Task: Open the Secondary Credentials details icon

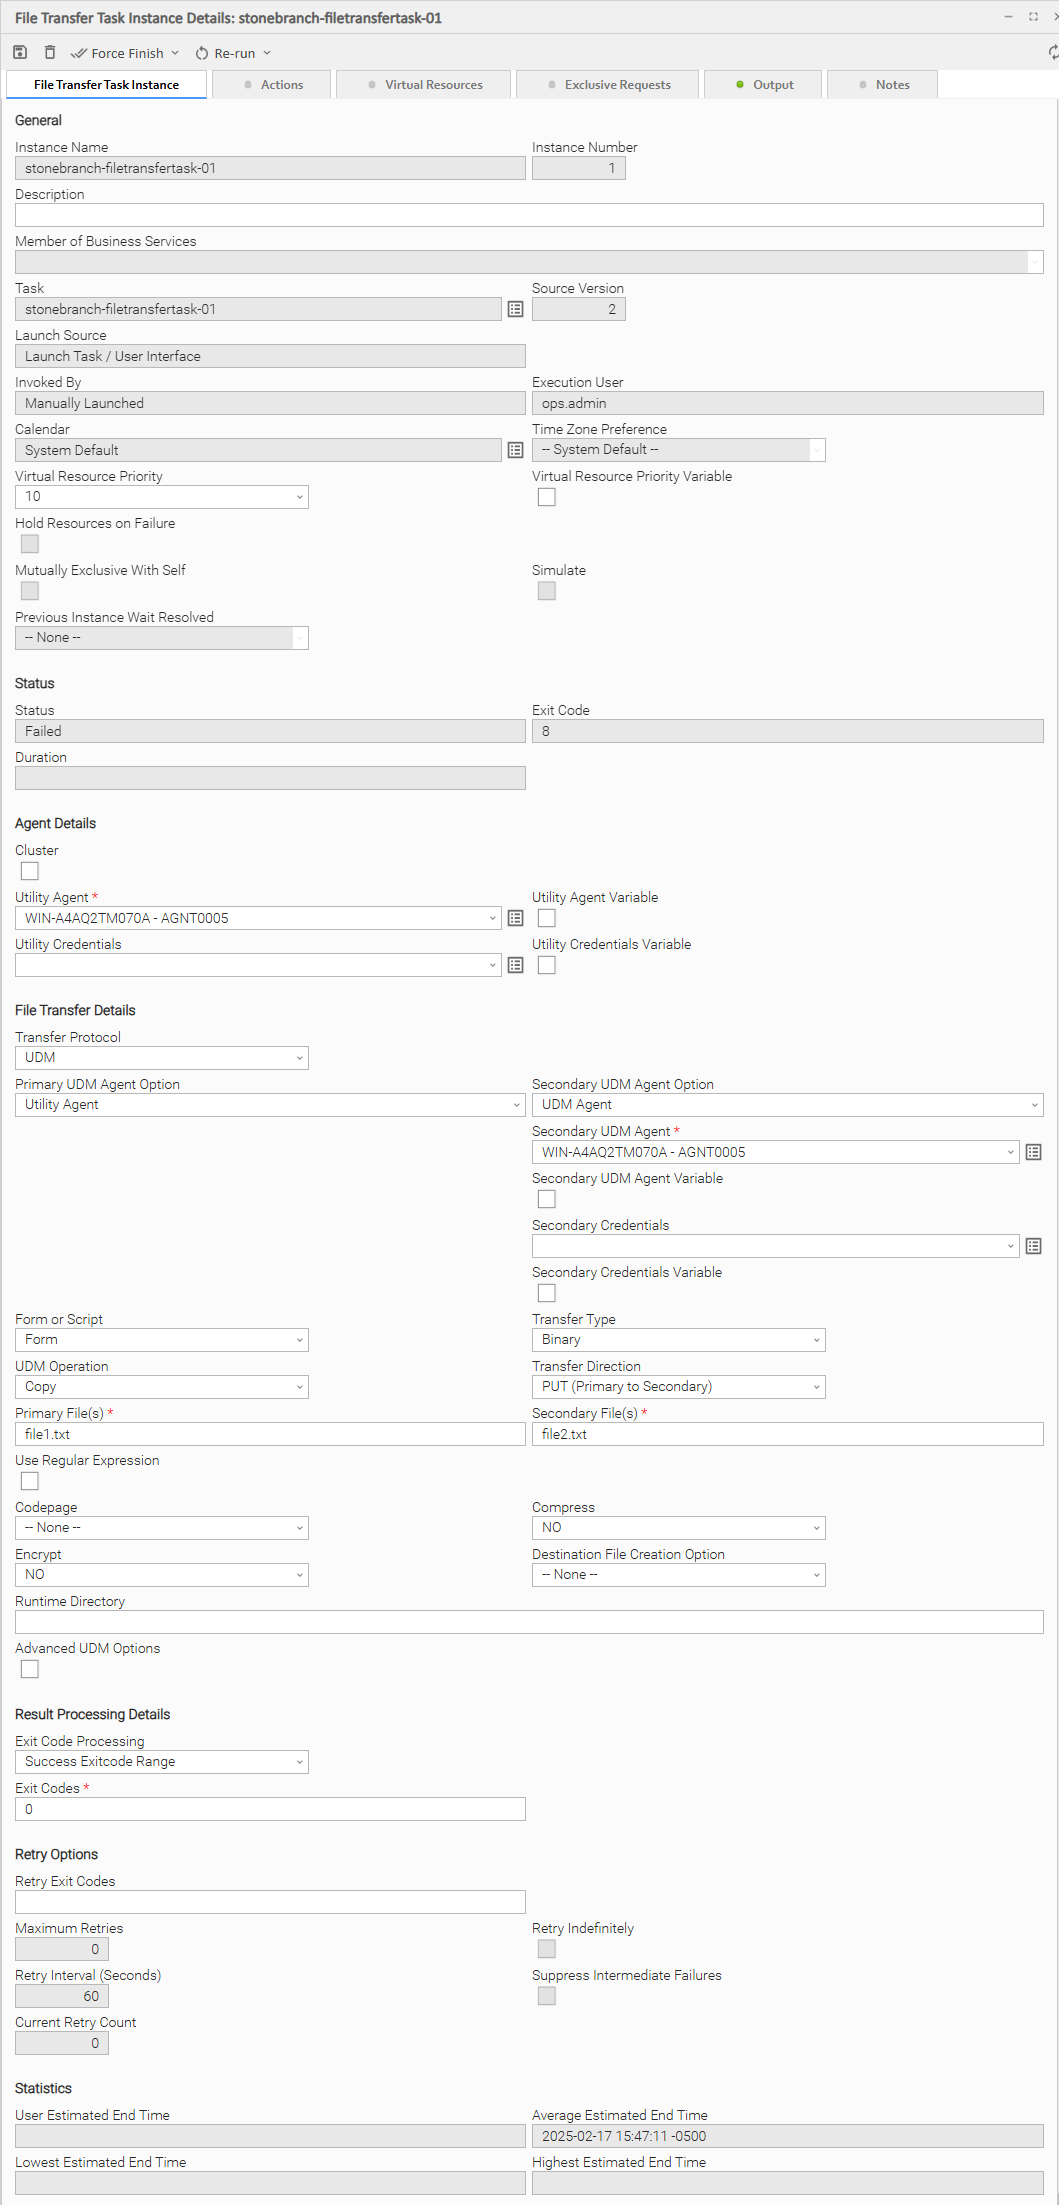Action: tap(1034, 1246)
